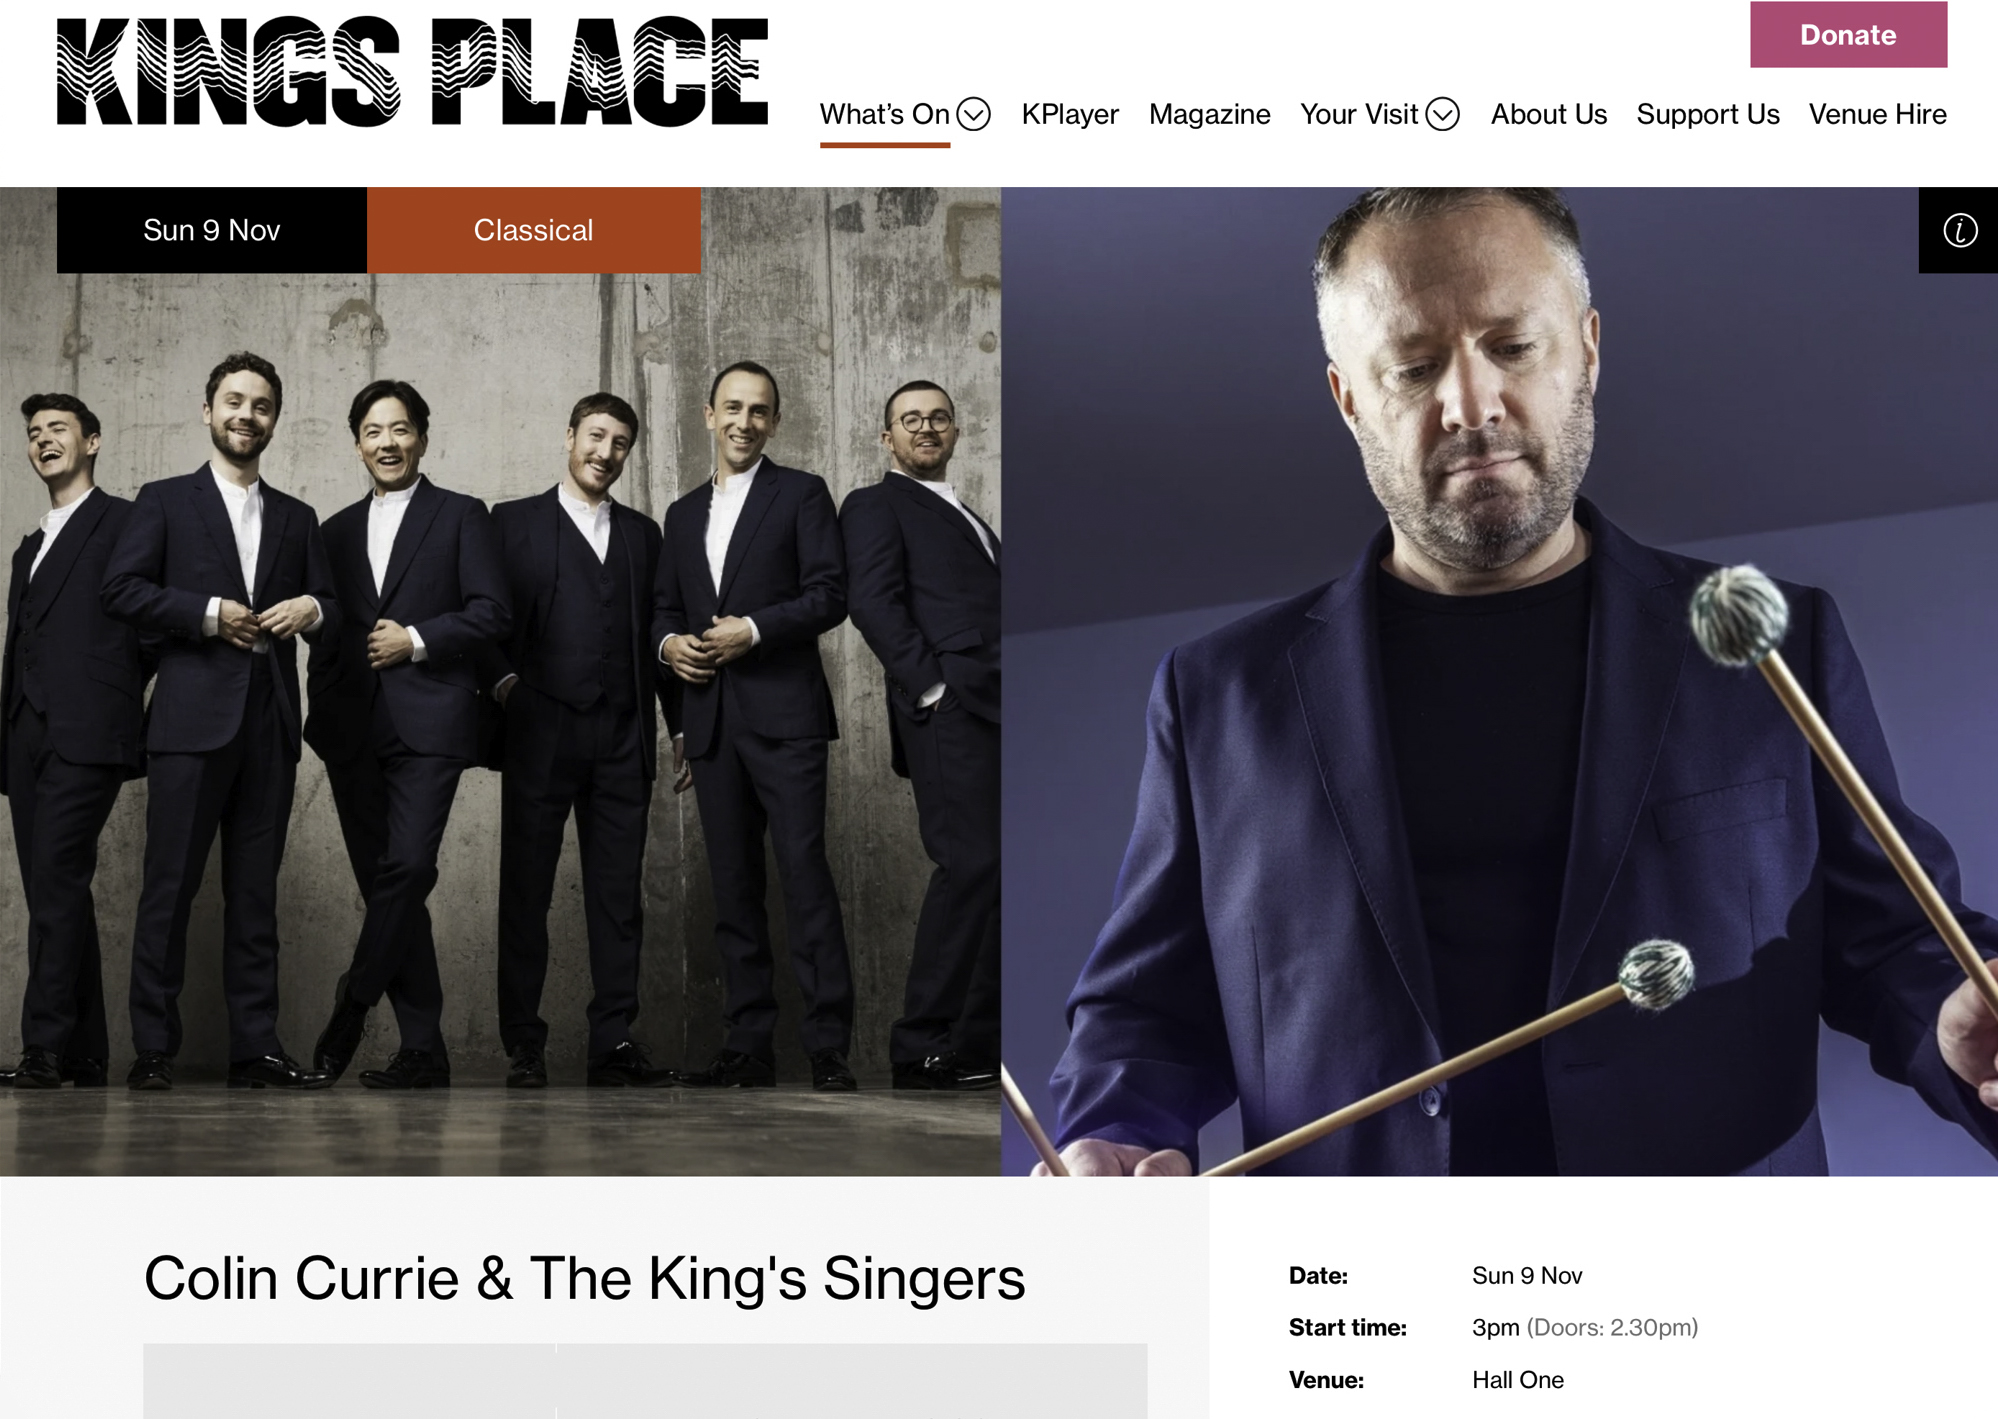Open the What's On menu

(x=884, y=114)
